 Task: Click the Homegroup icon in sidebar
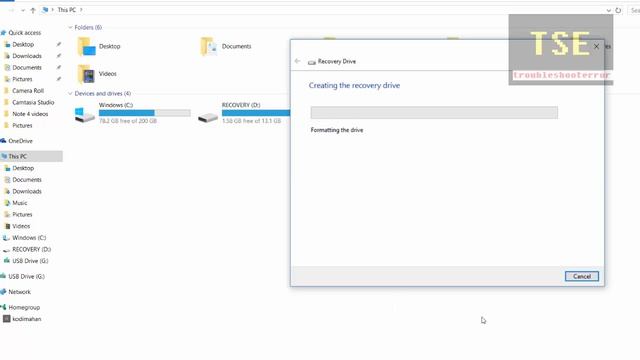point(3,307)
